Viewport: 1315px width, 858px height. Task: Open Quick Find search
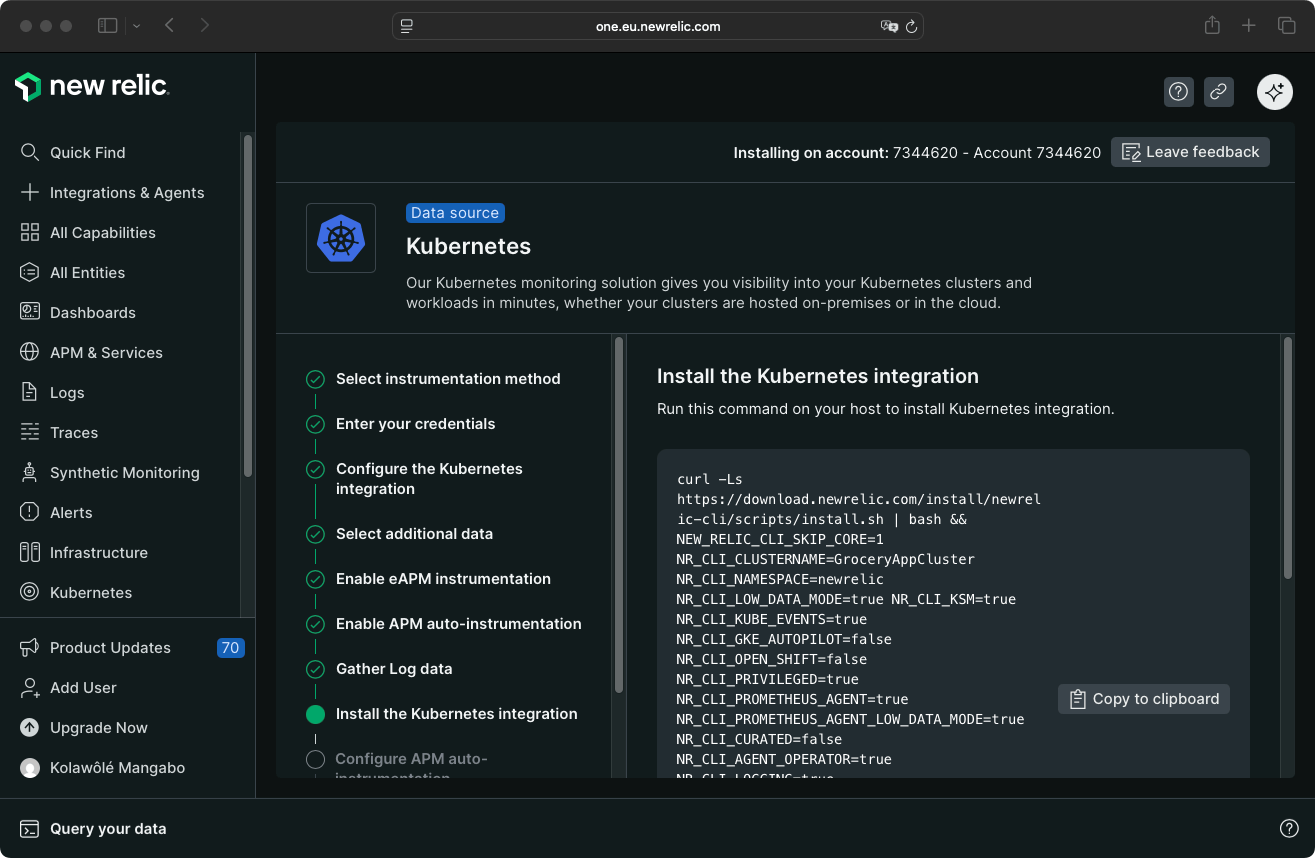tap(87, 152)
